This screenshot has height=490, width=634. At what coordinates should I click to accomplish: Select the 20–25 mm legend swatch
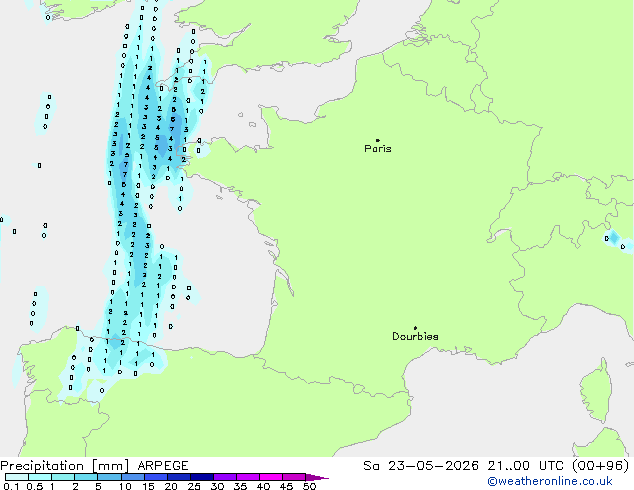(179, 477)
